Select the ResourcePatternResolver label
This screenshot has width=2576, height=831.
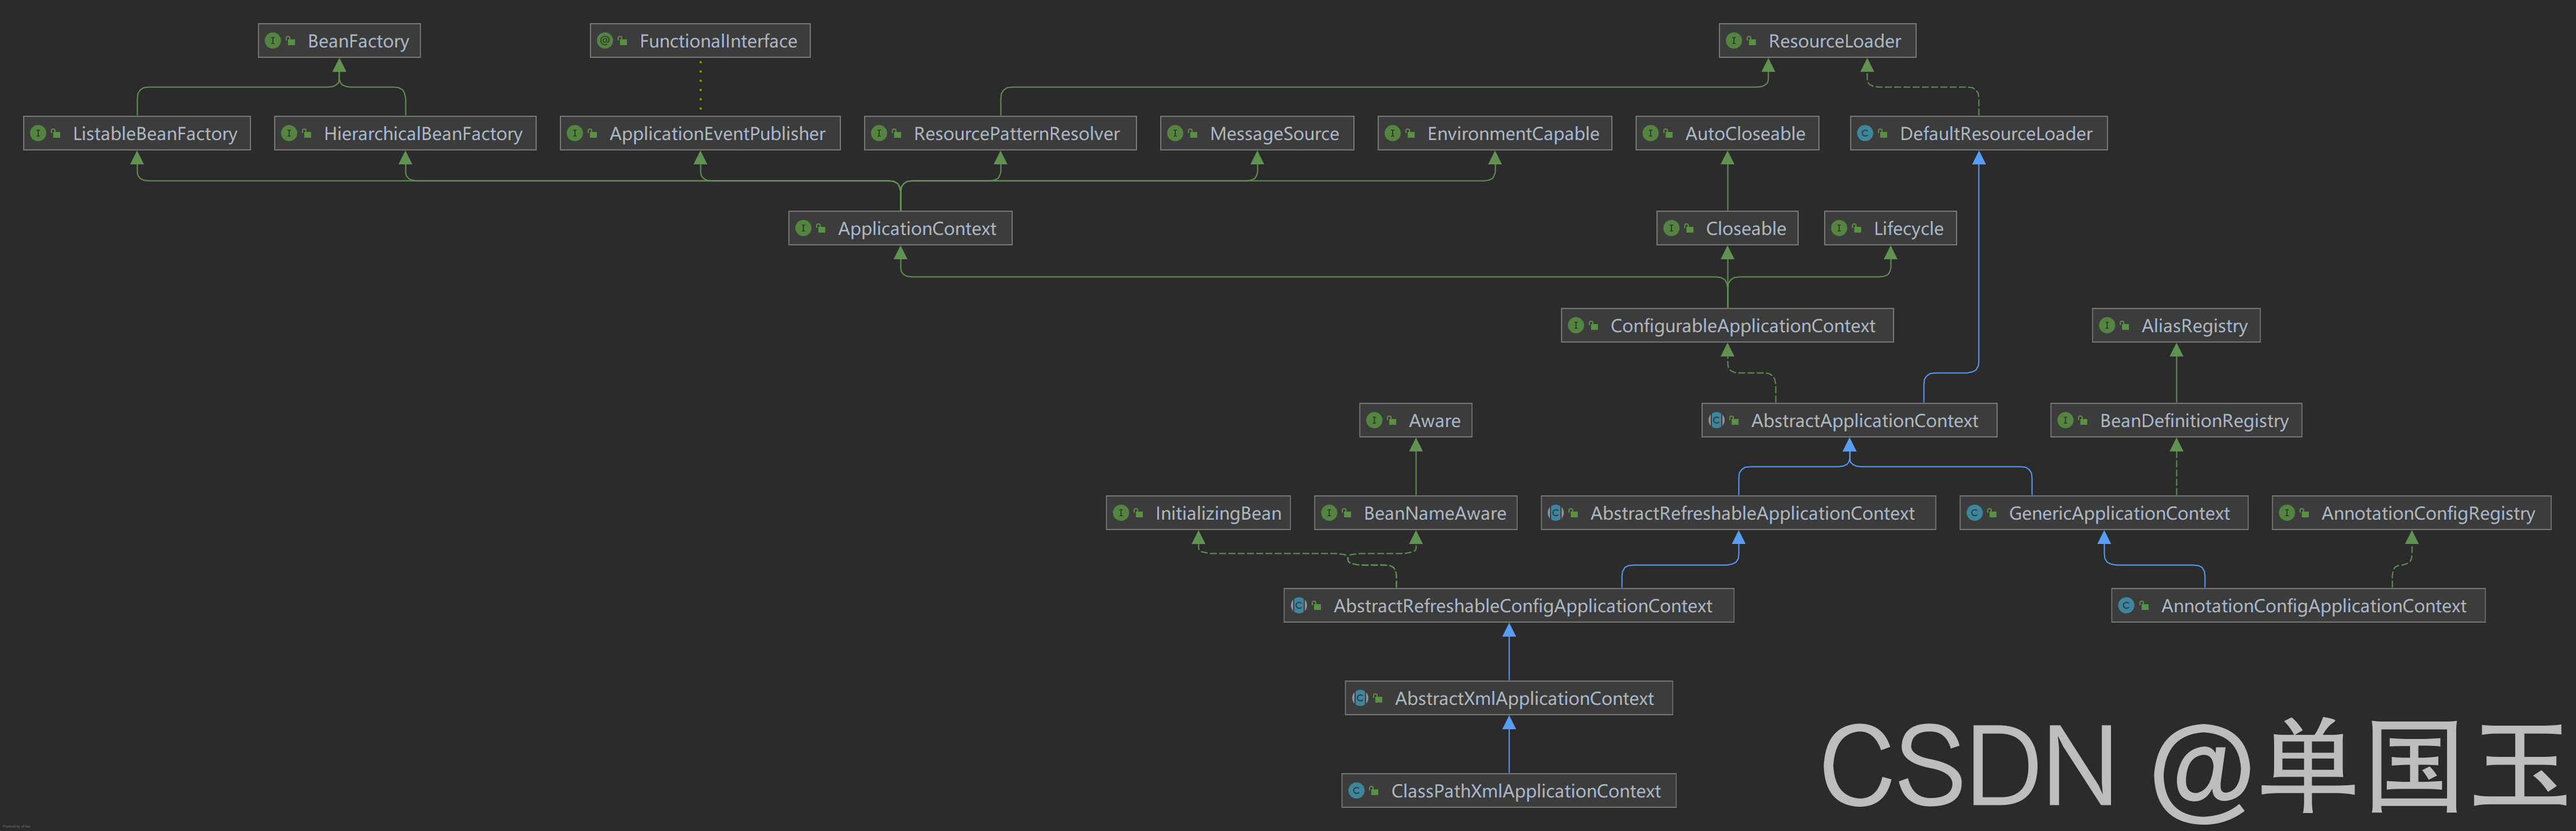1016,134
